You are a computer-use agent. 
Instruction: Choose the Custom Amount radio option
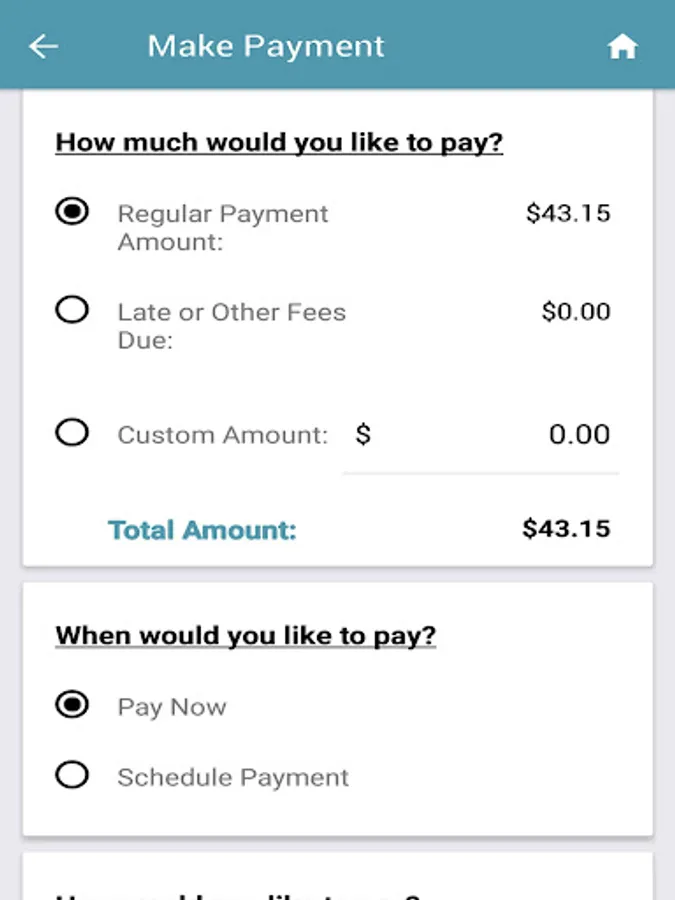(72, 433)
